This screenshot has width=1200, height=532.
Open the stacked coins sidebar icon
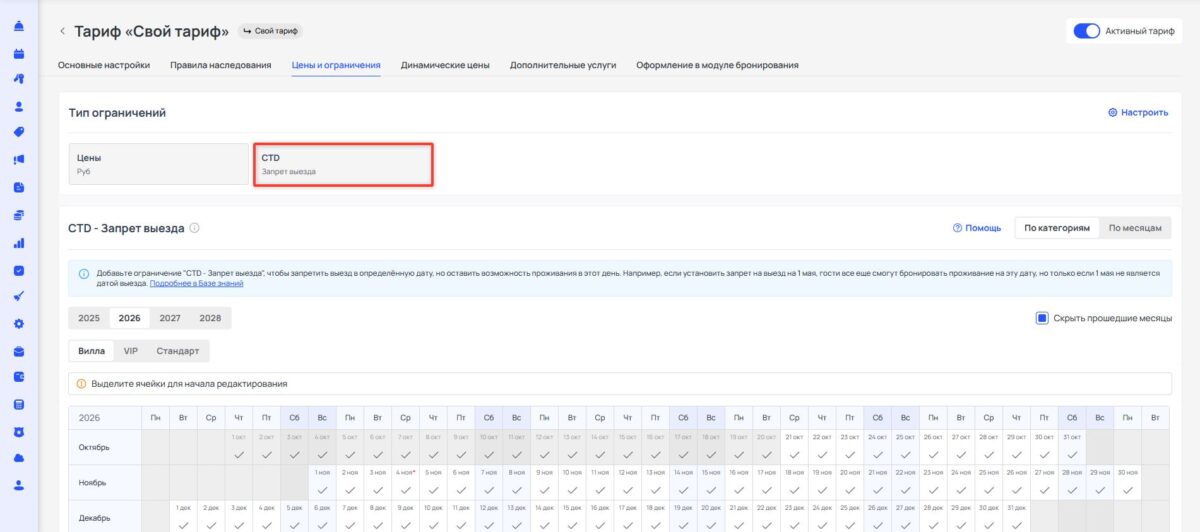click(19, 215)
